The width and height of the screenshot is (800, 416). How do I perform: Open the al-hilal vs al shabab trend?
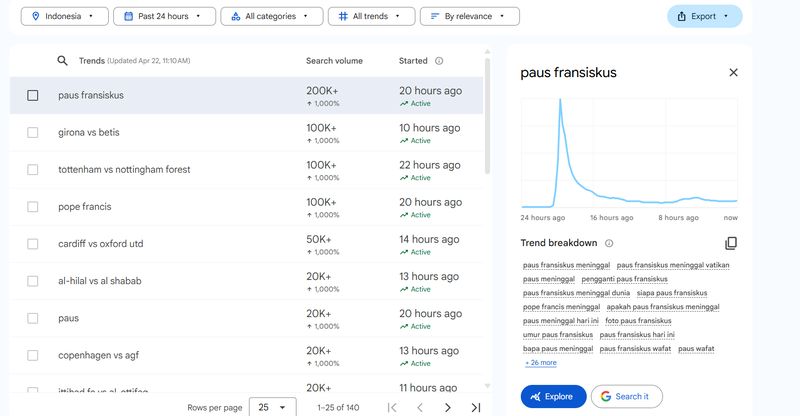coord(246,281)
